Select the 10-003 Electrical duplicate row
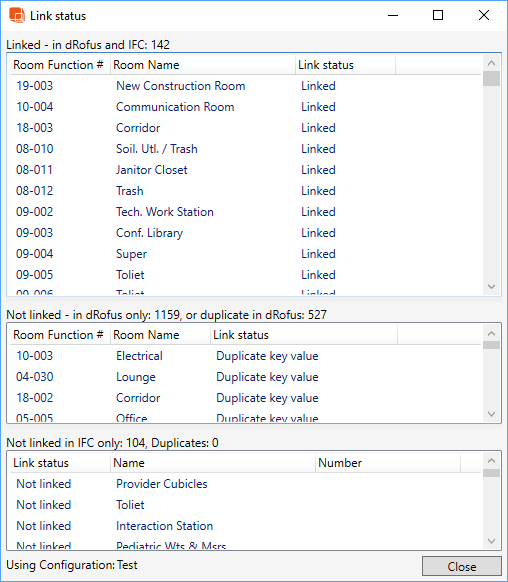Image resolution: width=508 pixels, height=582 pixels. pos(246,356)
